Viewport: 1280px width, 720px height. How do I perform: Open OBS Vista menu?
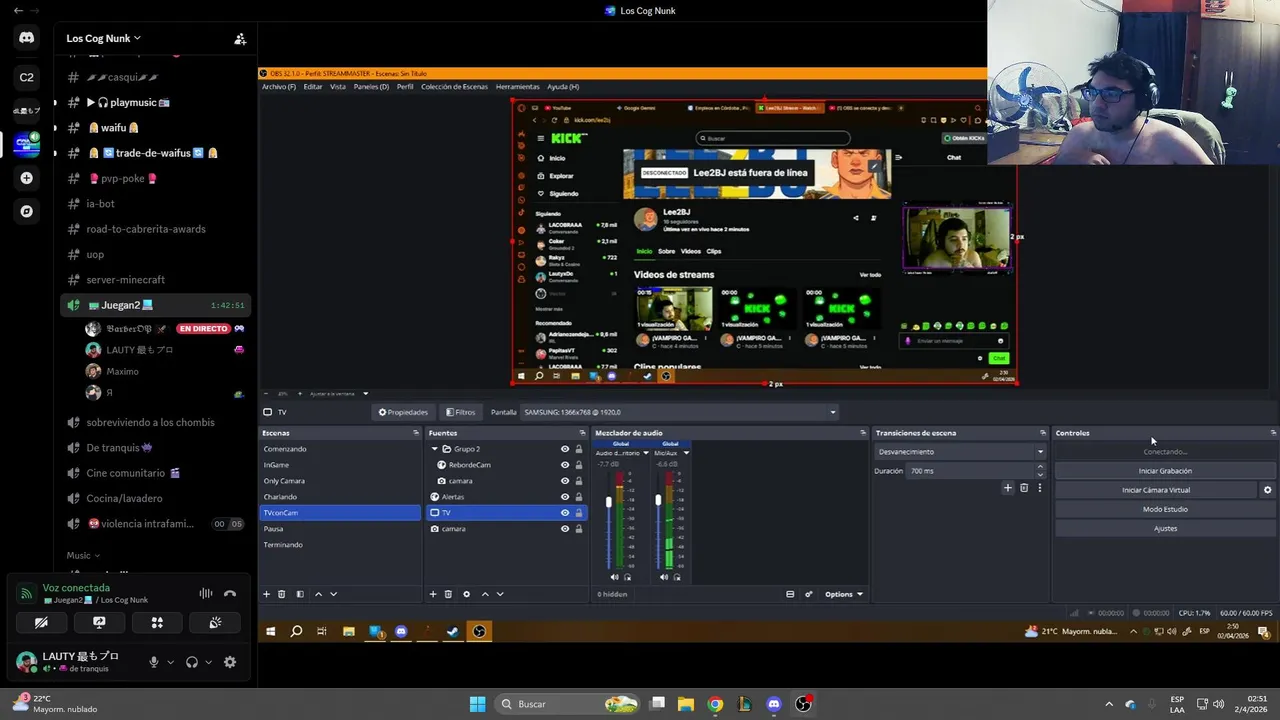338,87
